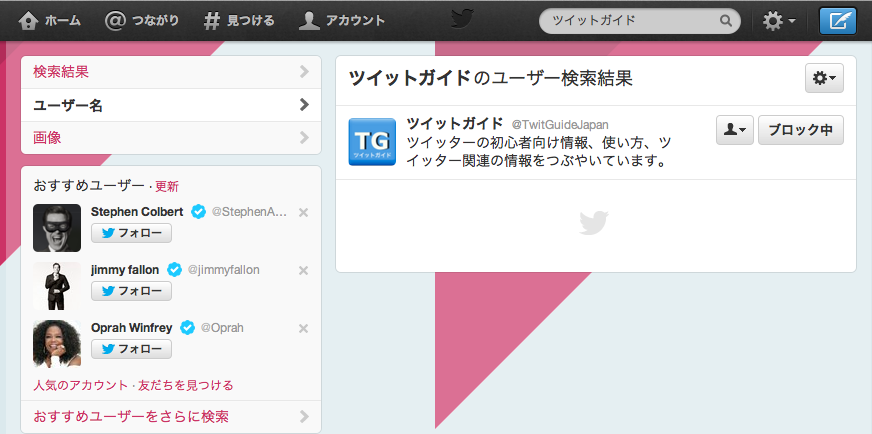Click jimmy fallon's verified badge
This screenshot has height=434, width=872.
point(175,270)
